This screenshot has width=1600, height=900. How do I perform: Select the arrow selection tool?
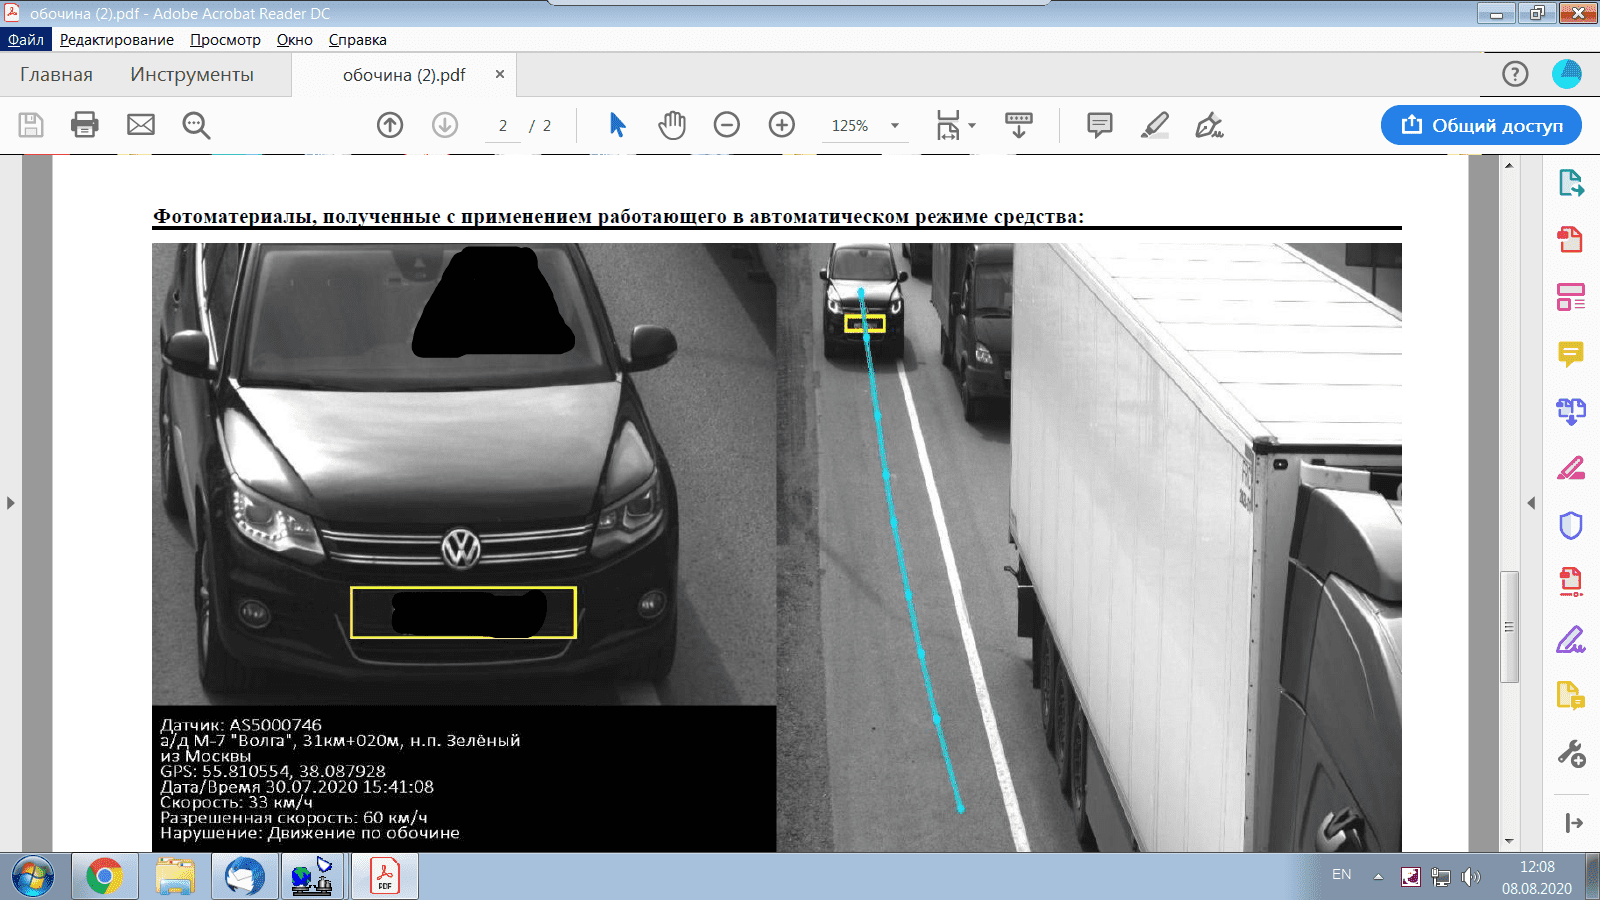(x=618, y=125)
